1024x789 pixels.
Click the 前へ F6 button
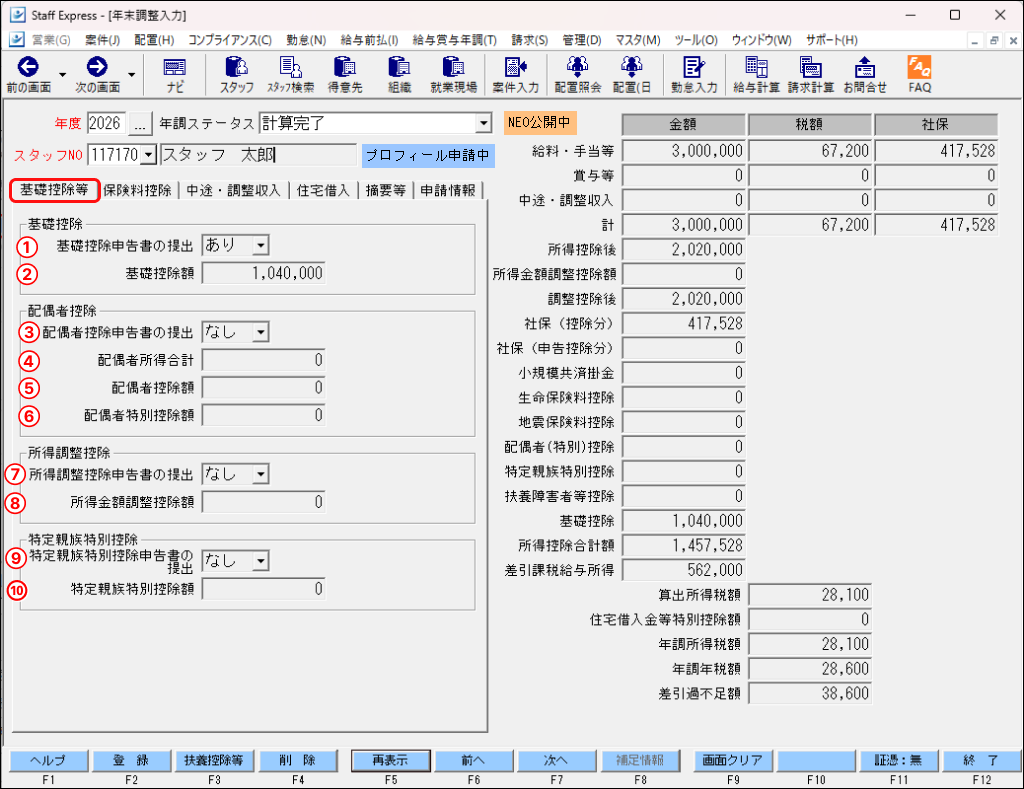point(473,760)
